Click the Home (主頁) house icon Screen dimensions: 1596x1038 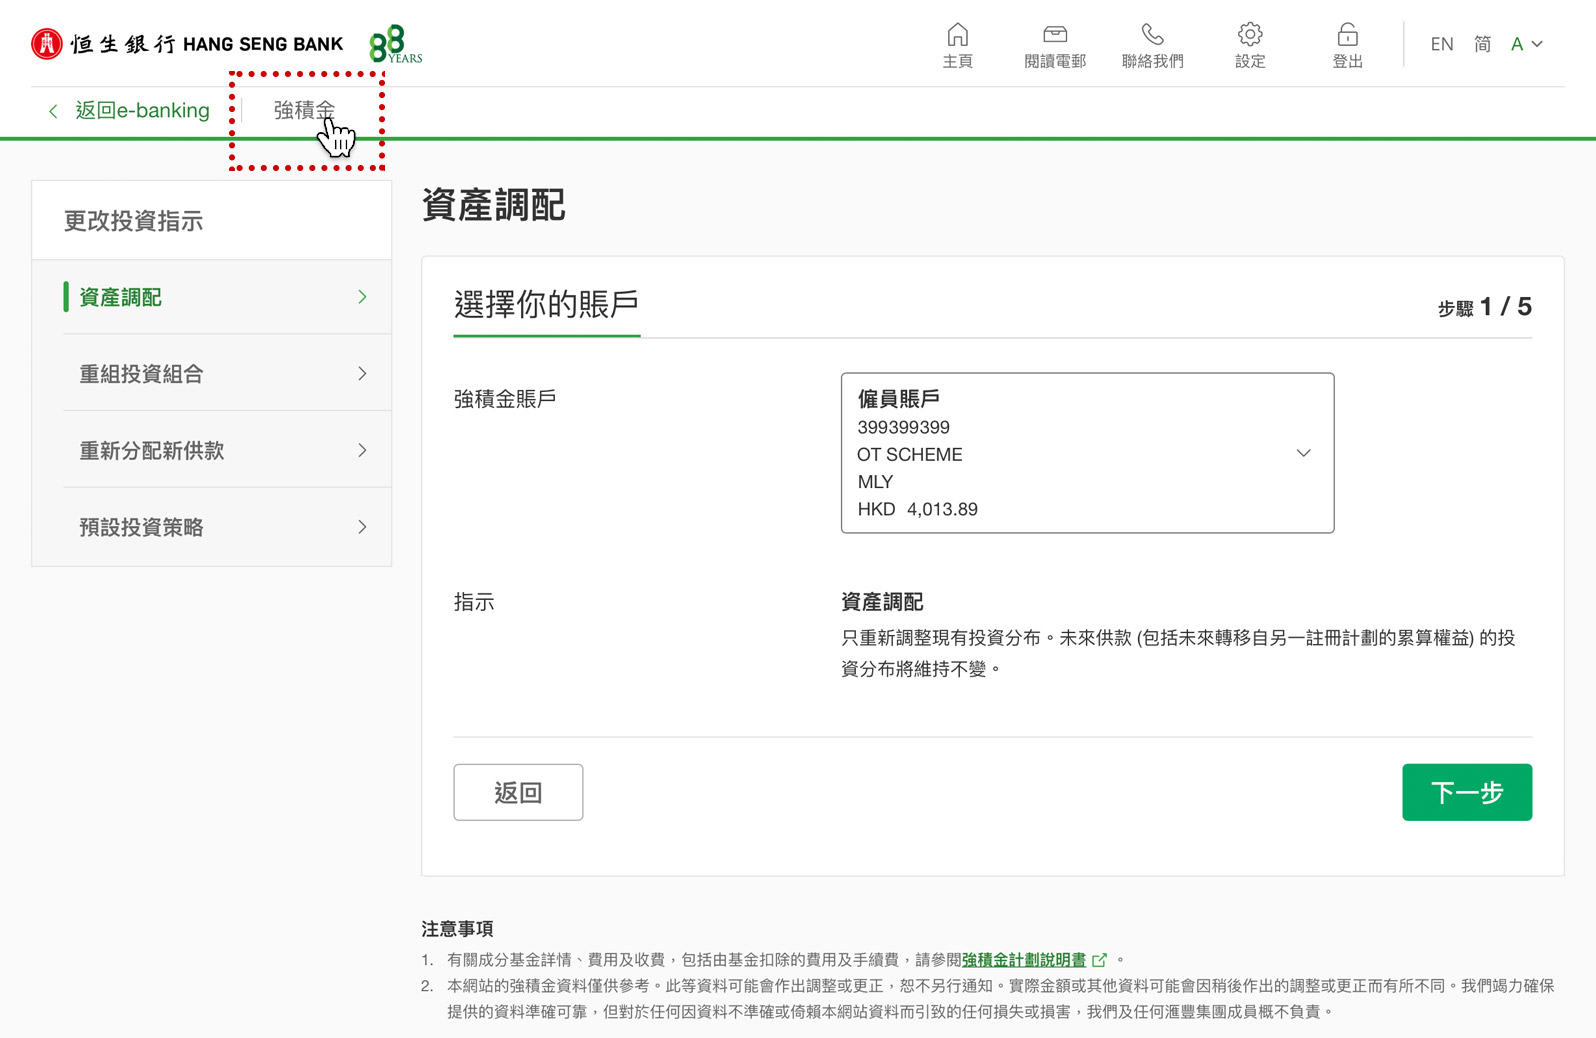pos(957,36)
